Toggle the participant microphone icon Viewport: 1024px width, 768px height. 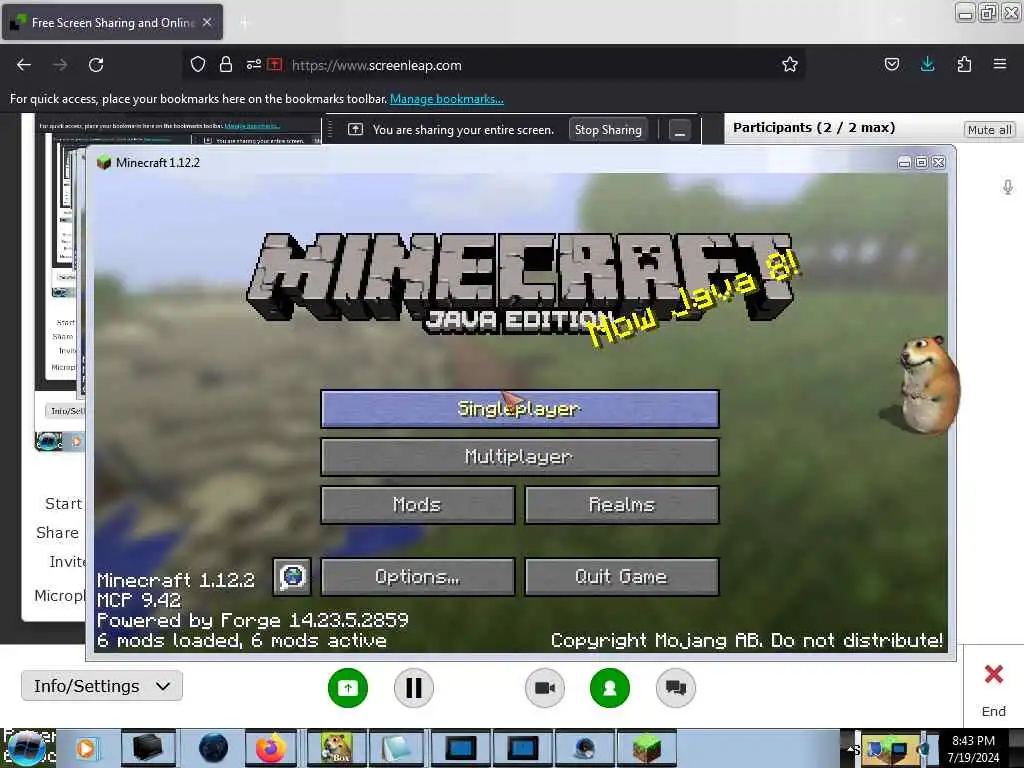pos(1008,187)
